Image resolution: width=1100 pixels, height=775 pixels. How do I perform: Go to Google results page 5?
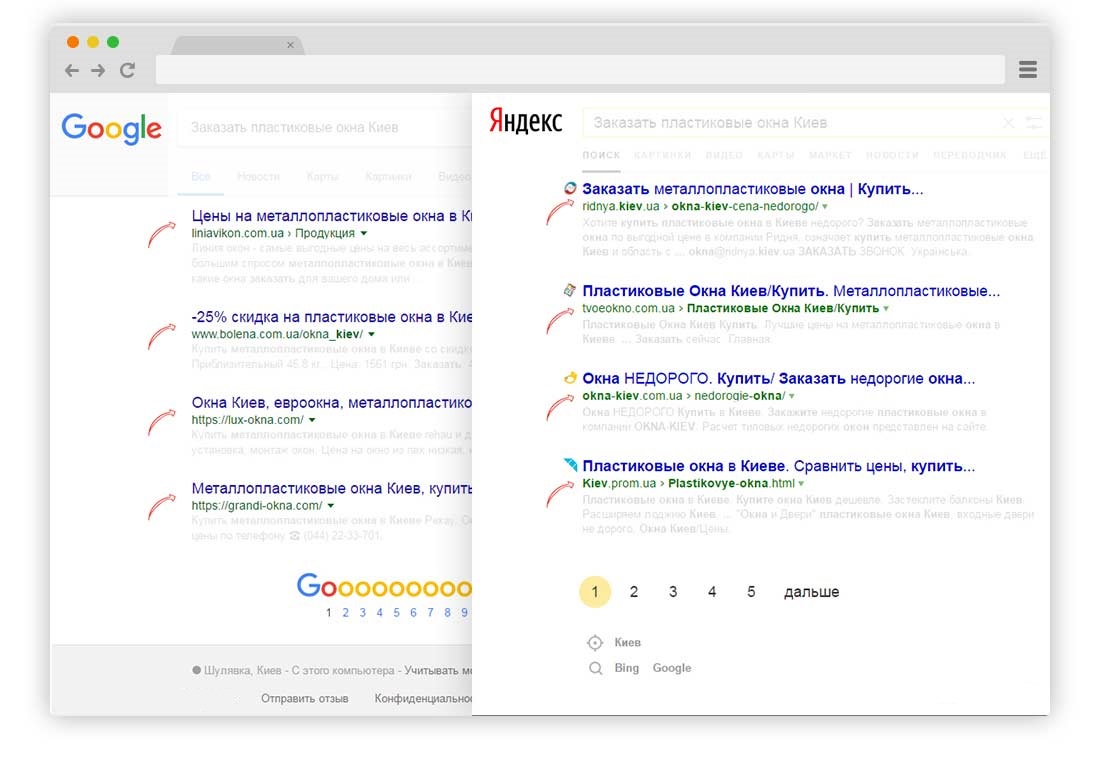396,613
